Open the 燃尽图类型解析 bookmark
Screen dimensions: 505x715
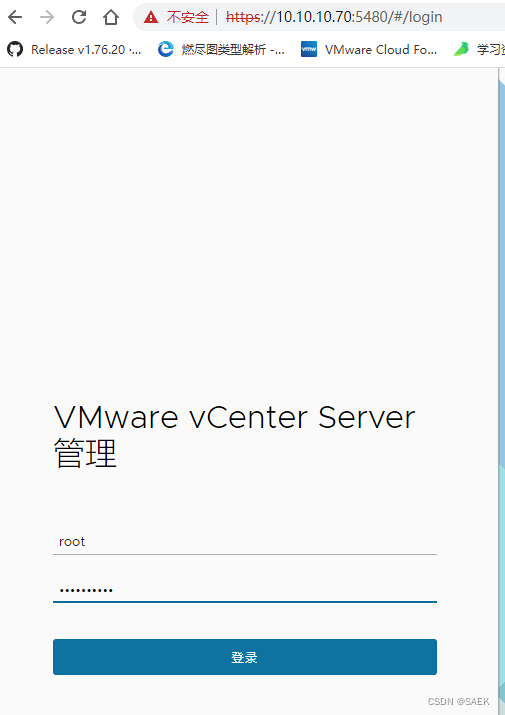point(221,49)
